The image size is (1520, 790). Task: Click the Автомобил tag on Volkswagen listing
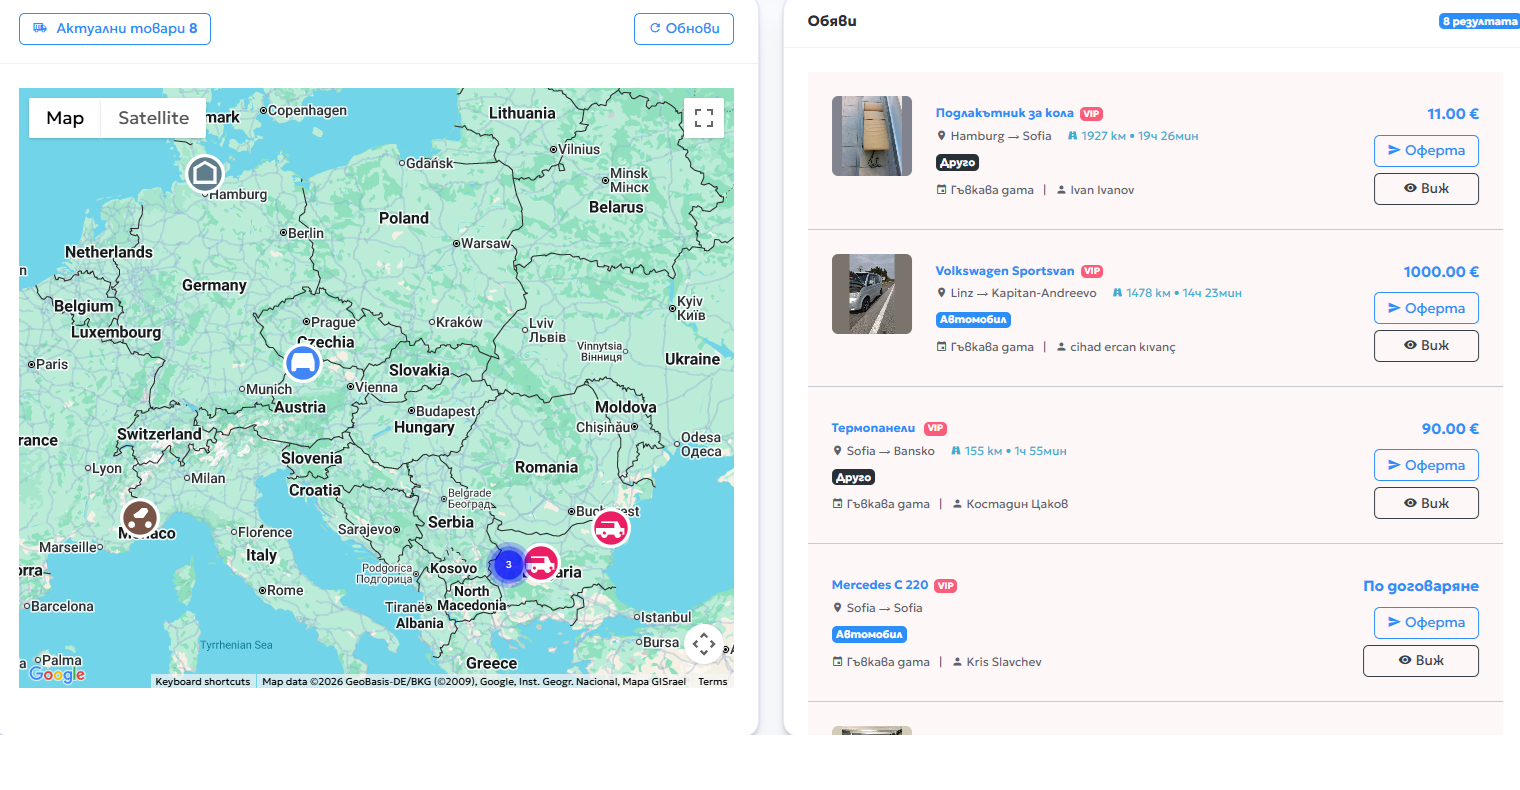click(973, 320)
